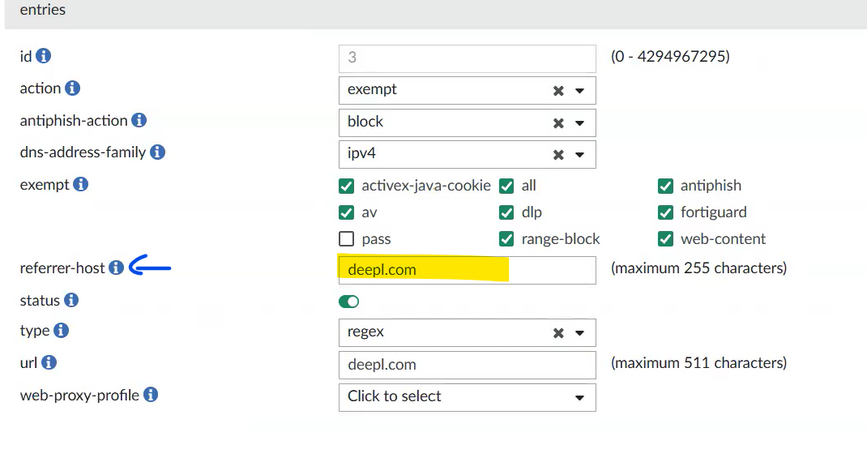
Task: Uncheck the fortiguard exempt option
Action: click(666, 212)
